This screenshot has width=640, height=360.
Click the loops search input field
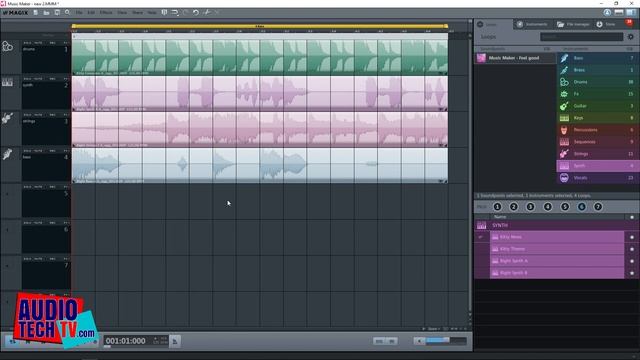582,37
